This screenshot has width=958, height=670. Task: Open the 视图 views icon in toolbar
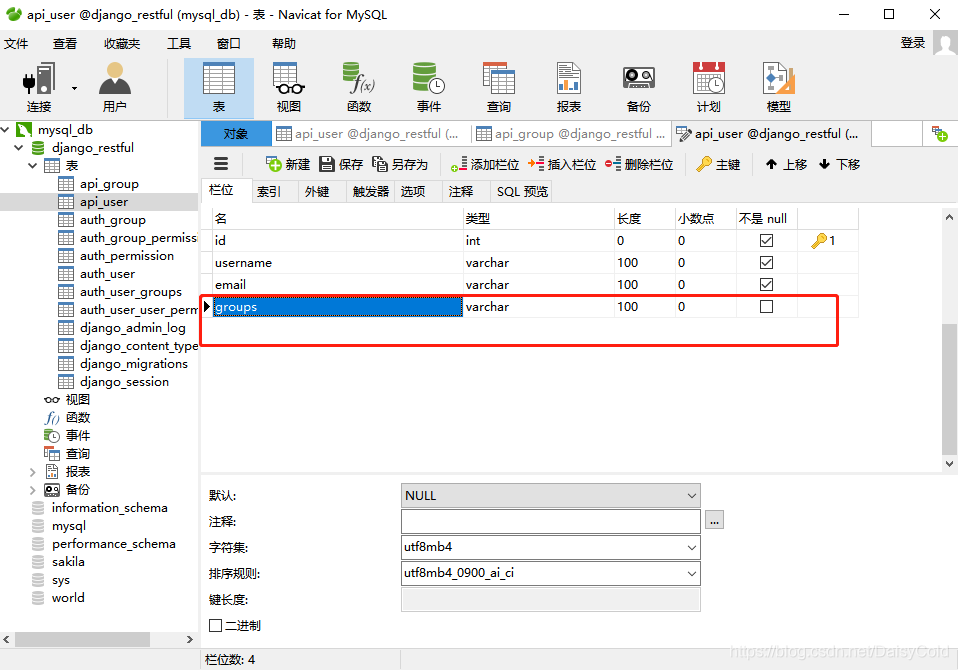pyautogui.click(x=288, y=87)
